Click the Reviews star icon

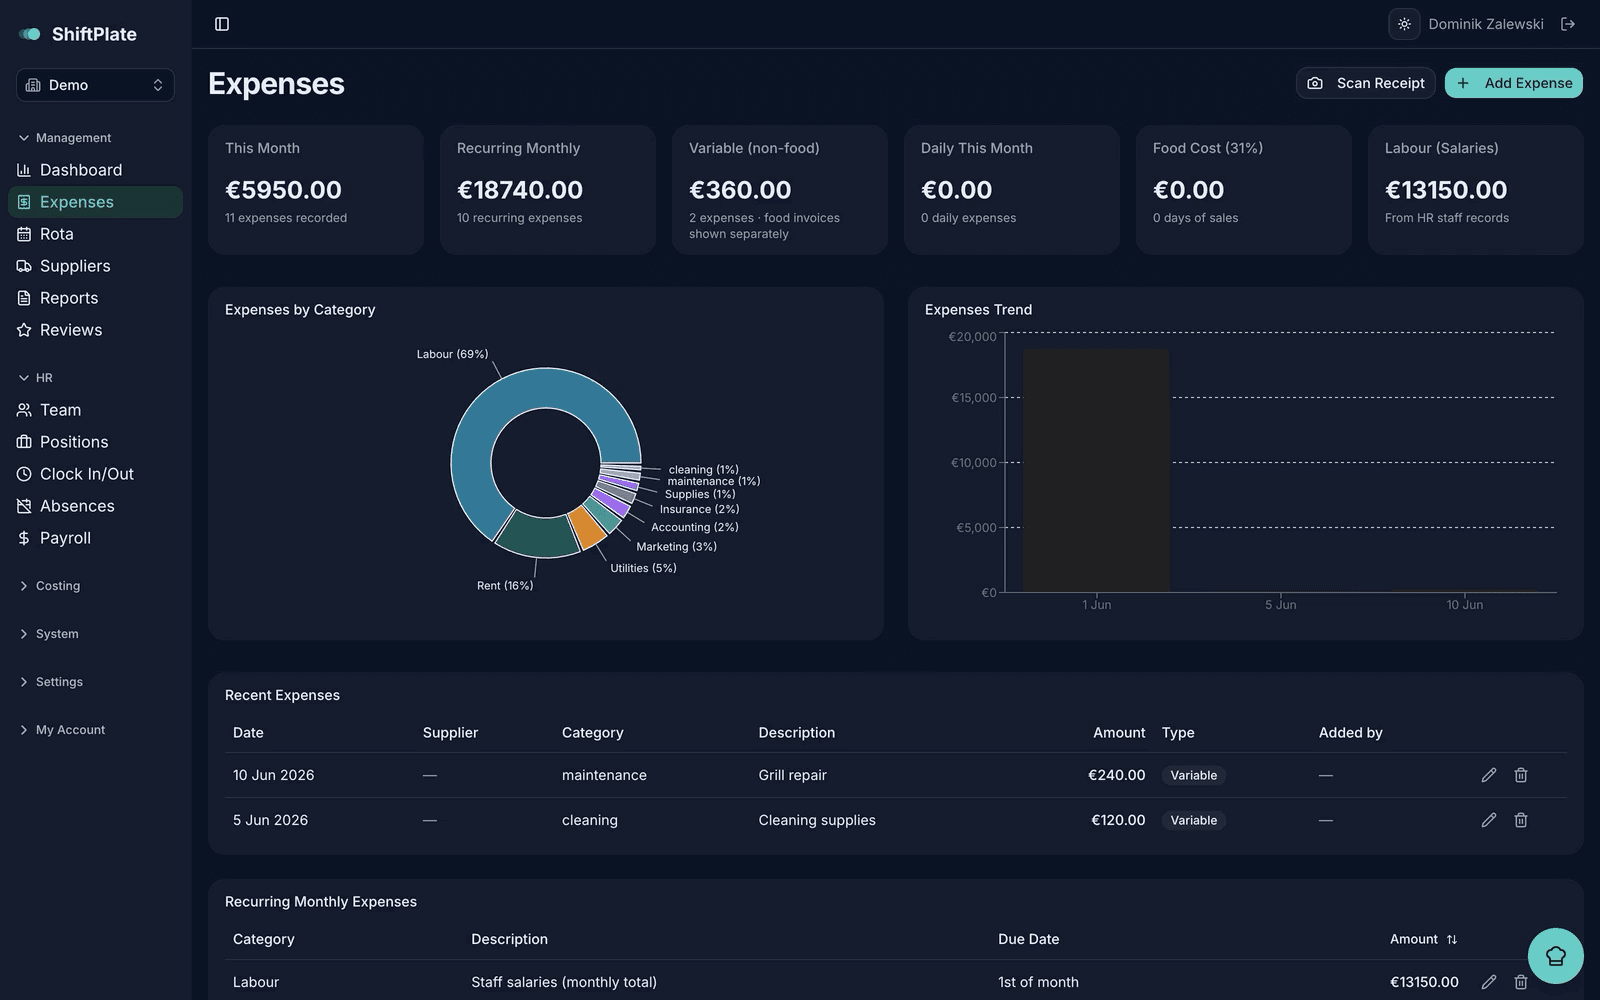(24, 330)
